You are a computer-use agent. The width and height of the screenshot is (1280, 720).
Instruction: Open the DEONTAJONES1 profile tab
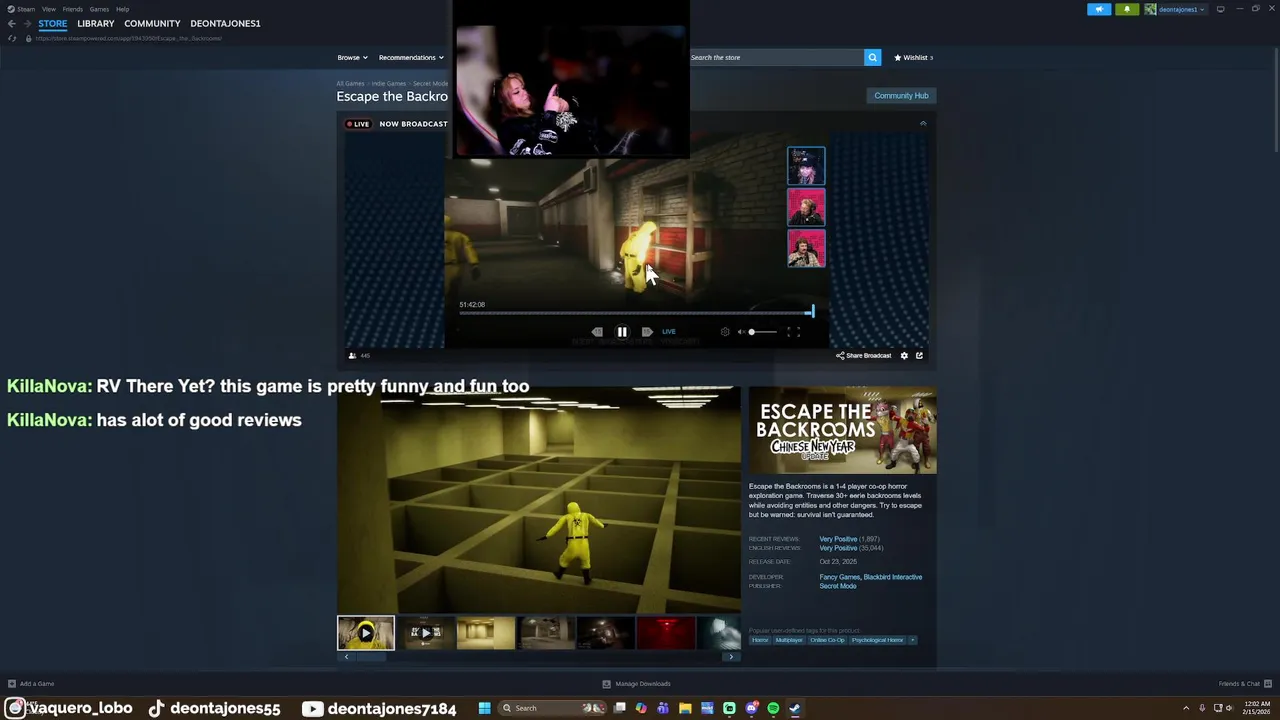point(225,23)
